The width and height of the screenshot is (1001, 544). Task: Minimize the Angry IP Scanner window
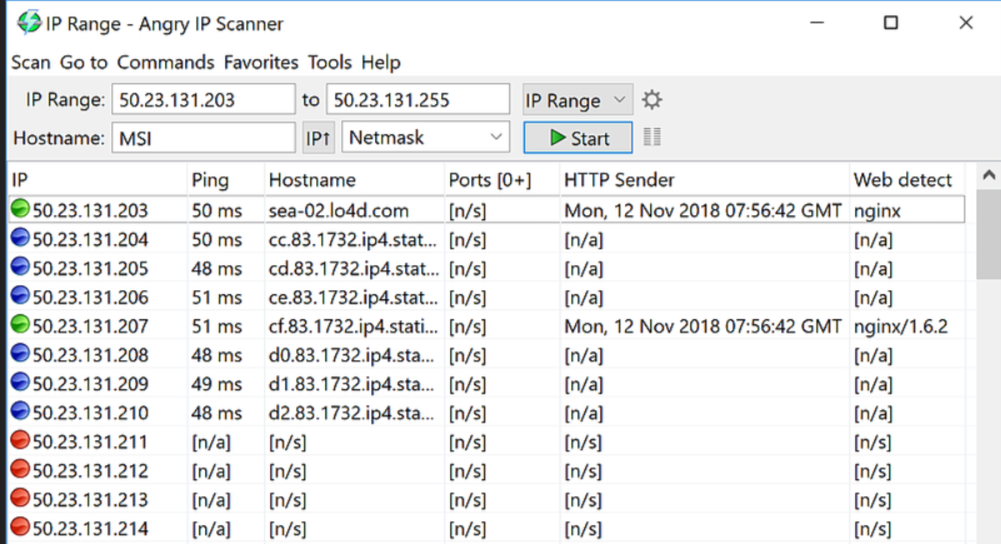pos(817,23)
